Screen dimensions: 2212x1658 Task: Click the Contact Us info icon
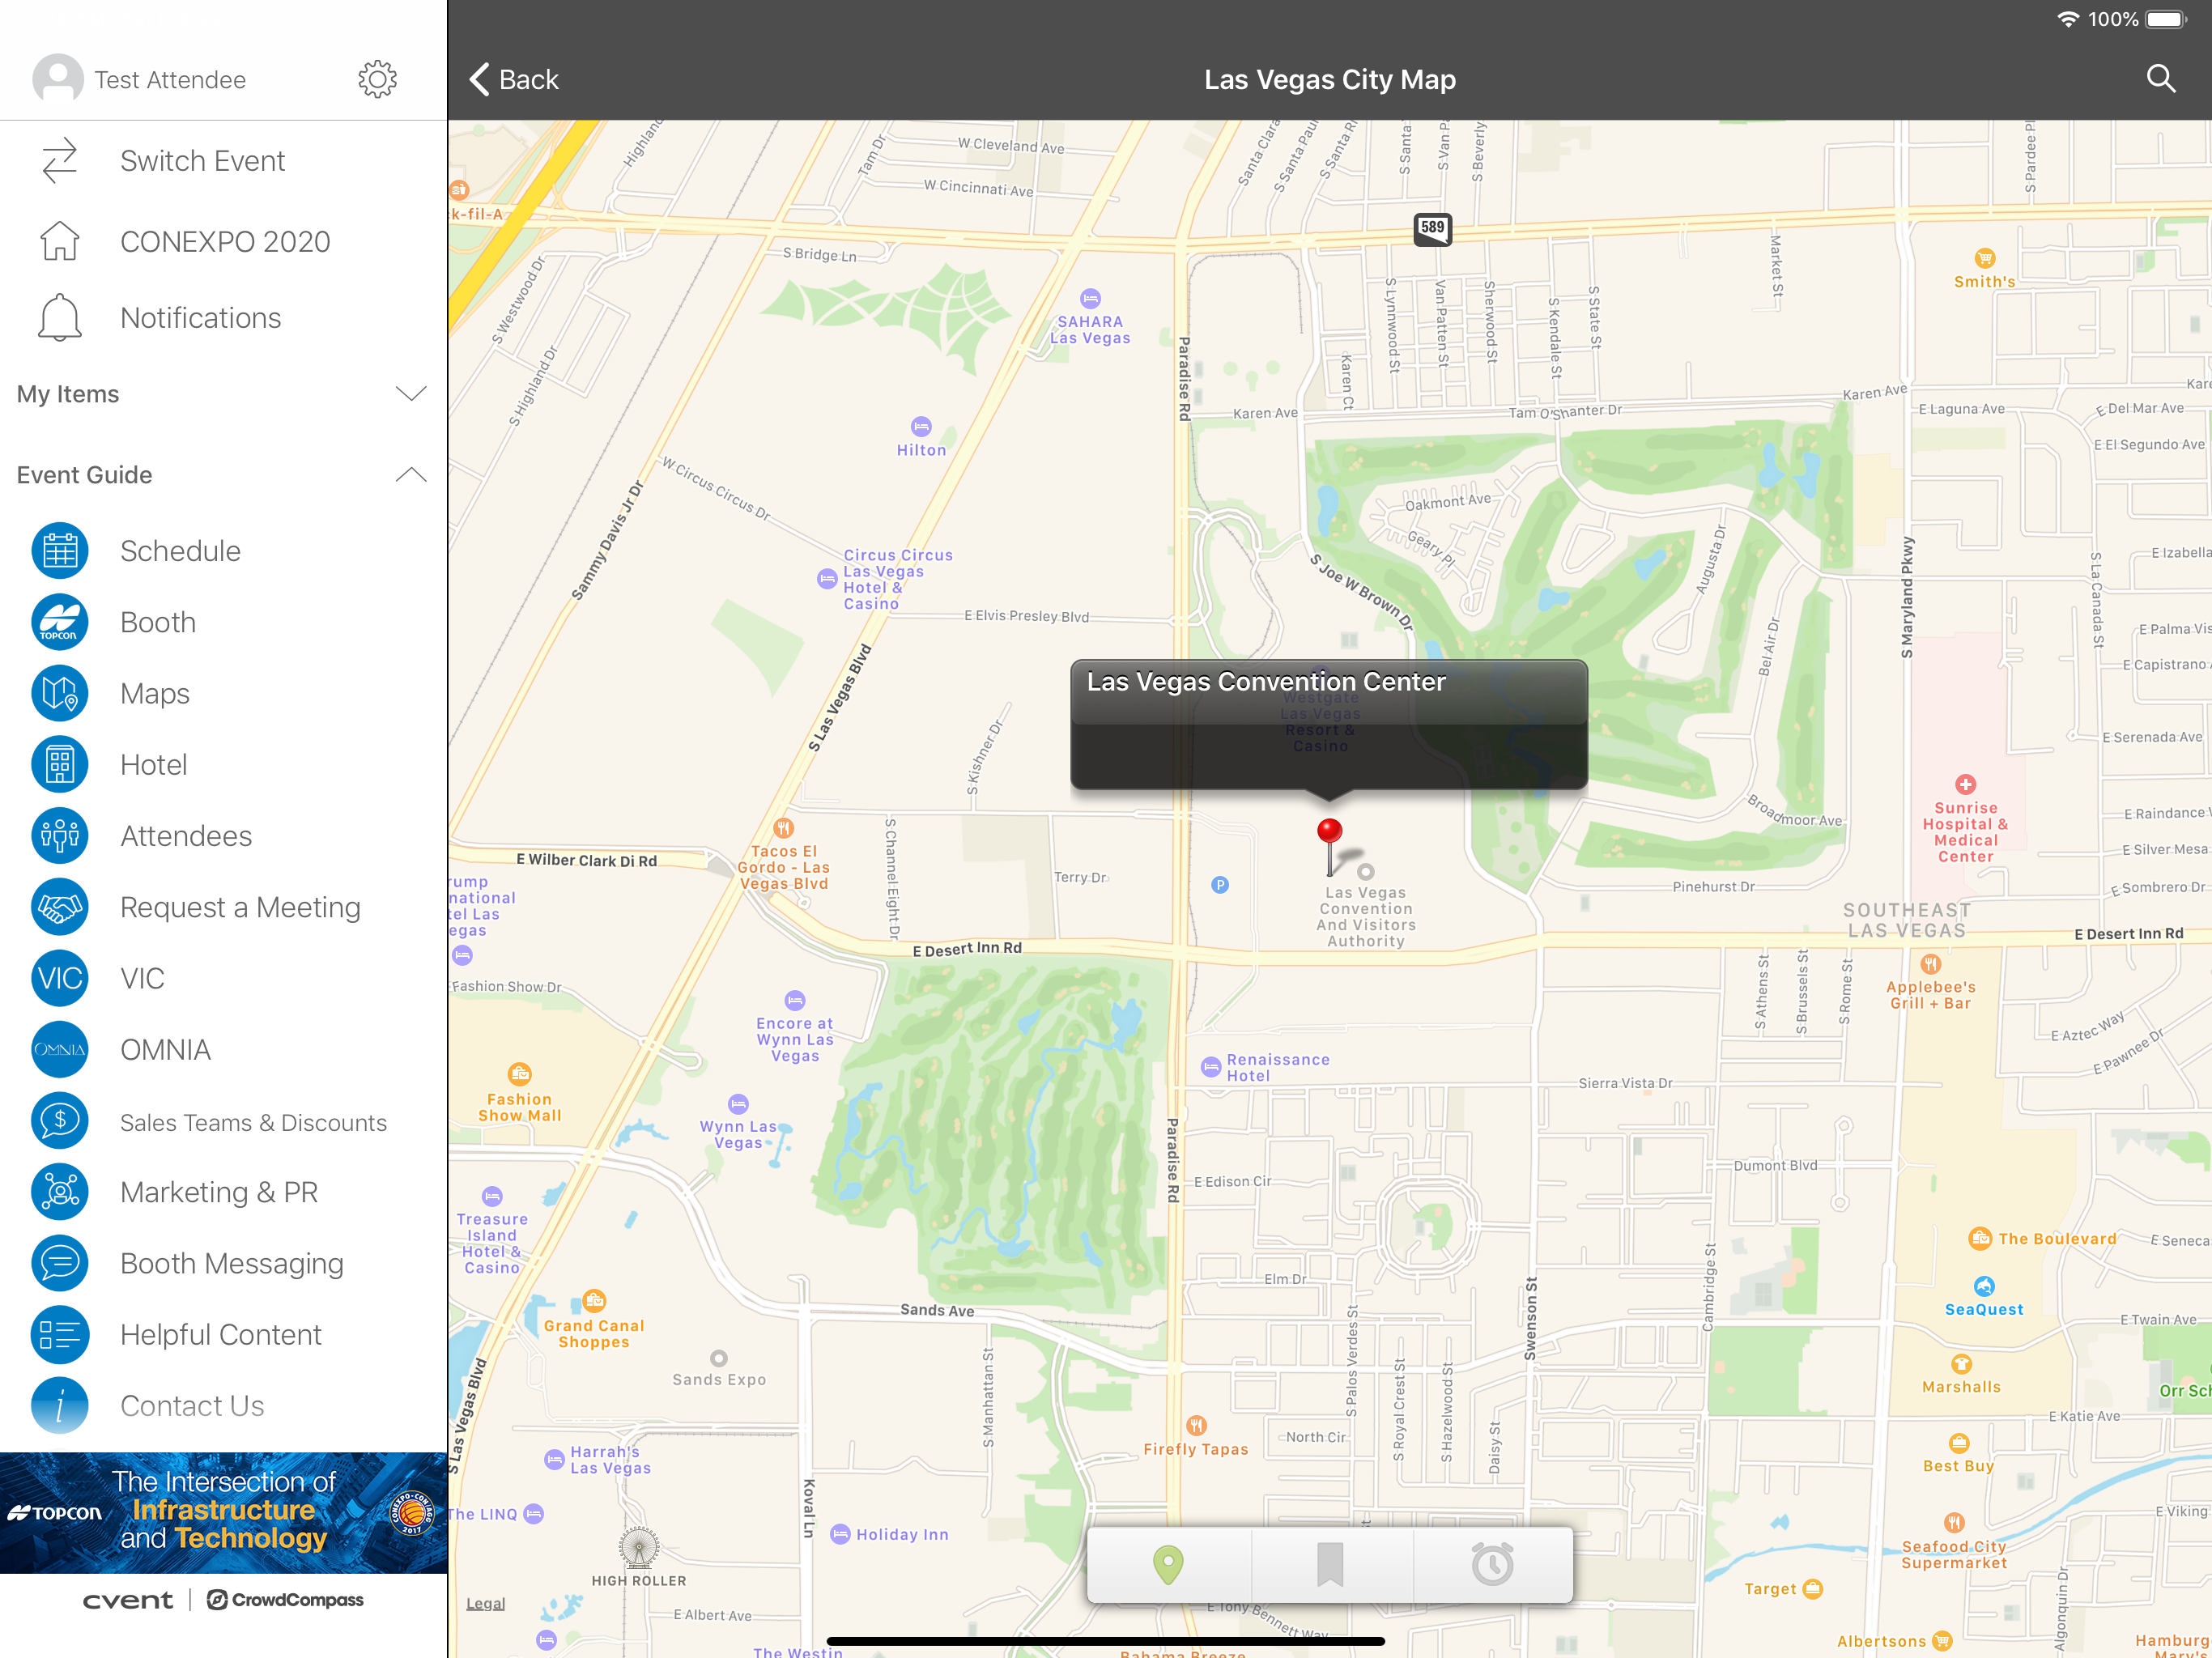click(59, 1406)
